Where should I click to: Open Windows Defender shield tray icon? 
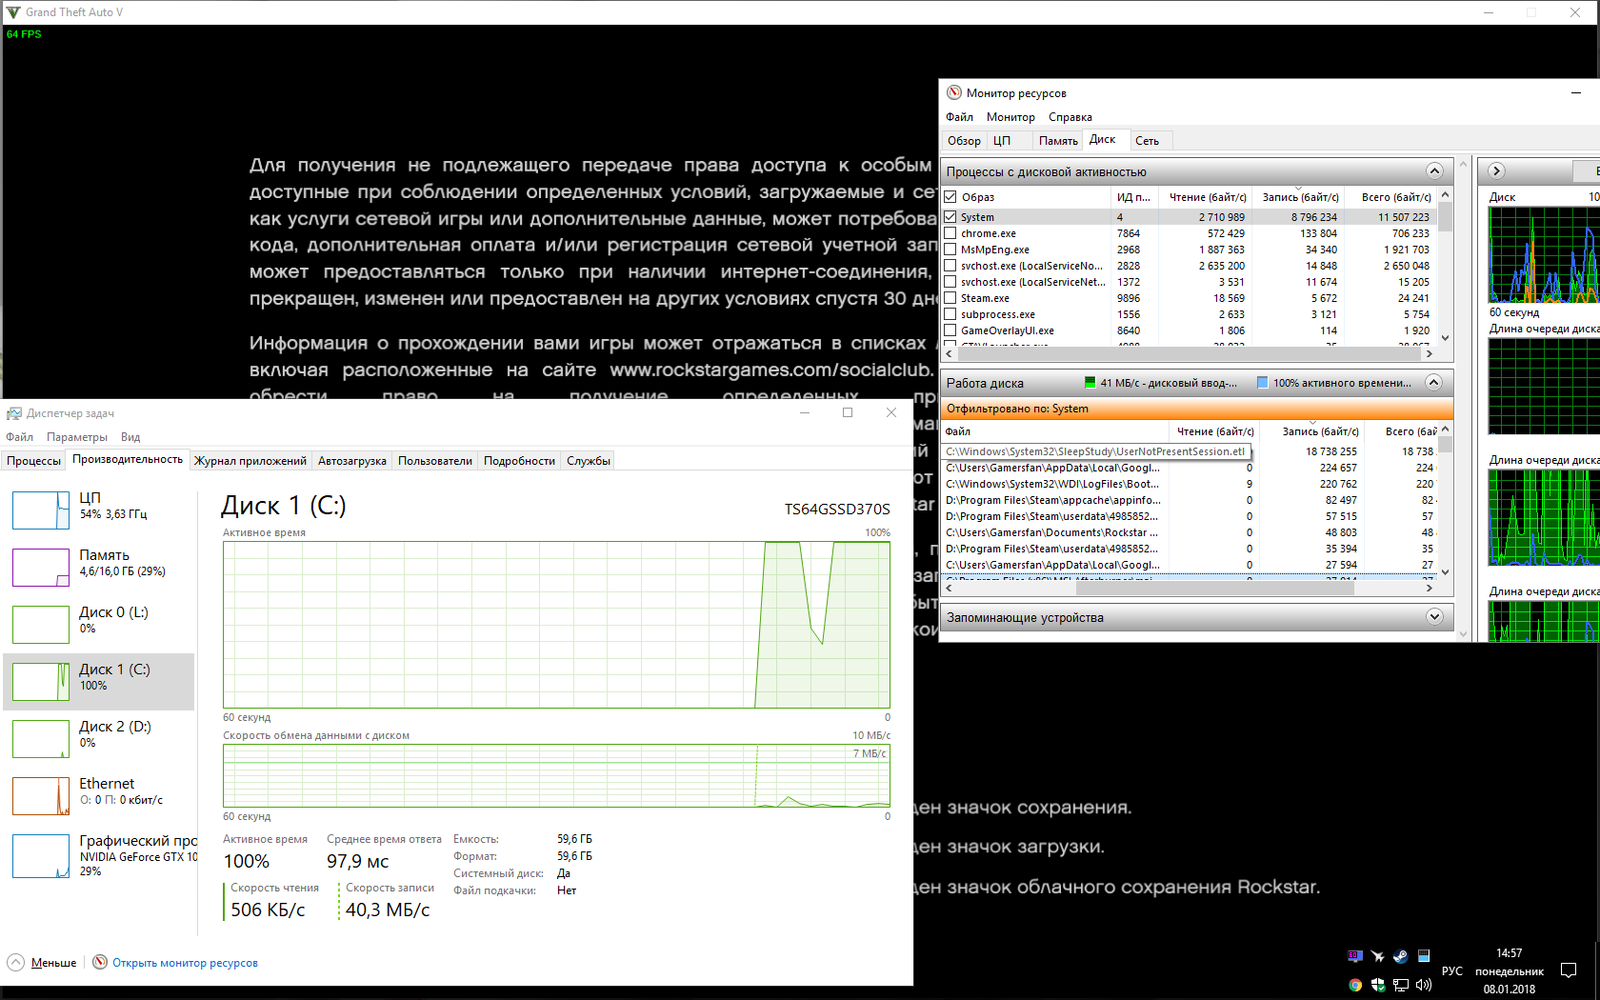point(1378,985)
